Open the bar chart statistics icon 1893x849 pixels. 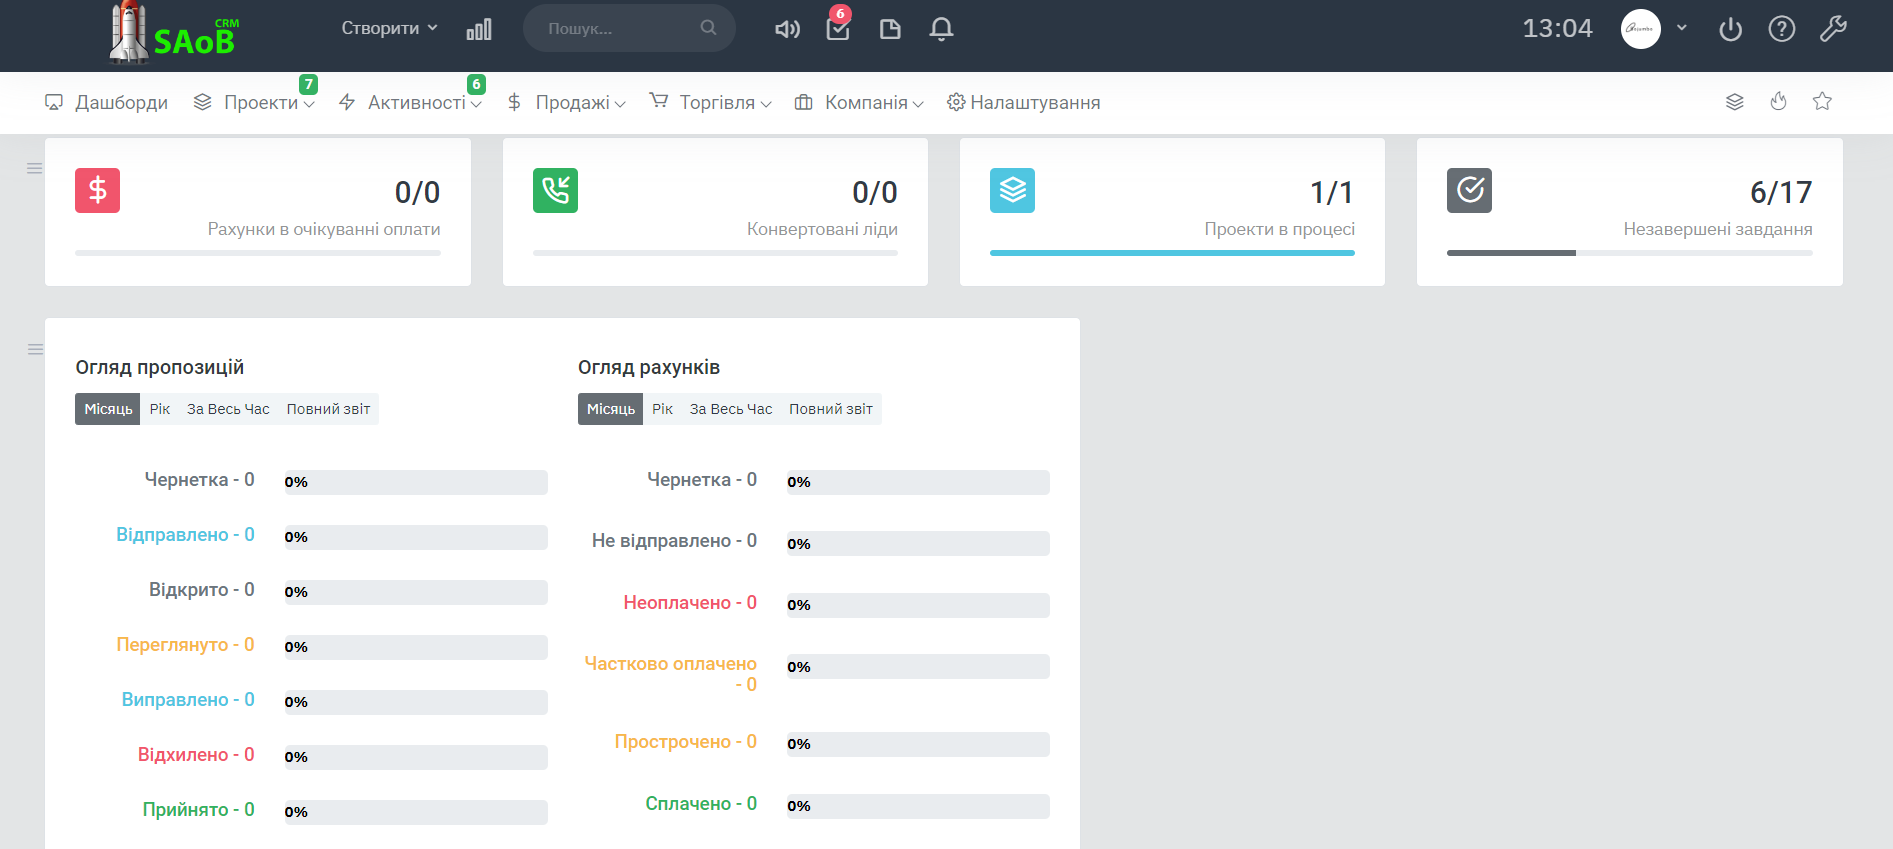point(479,29)
